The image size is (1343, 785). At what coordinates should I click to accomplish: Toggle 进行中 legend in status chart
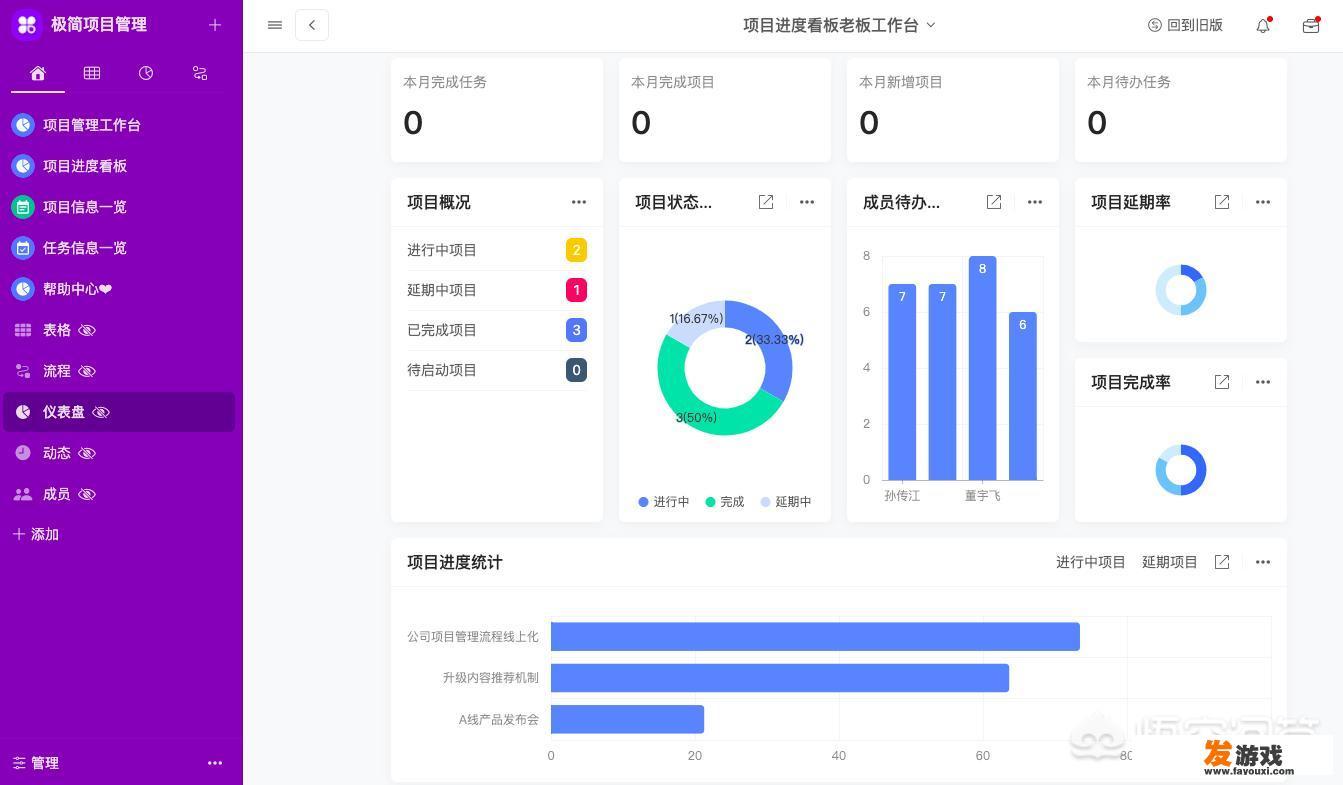664,502
